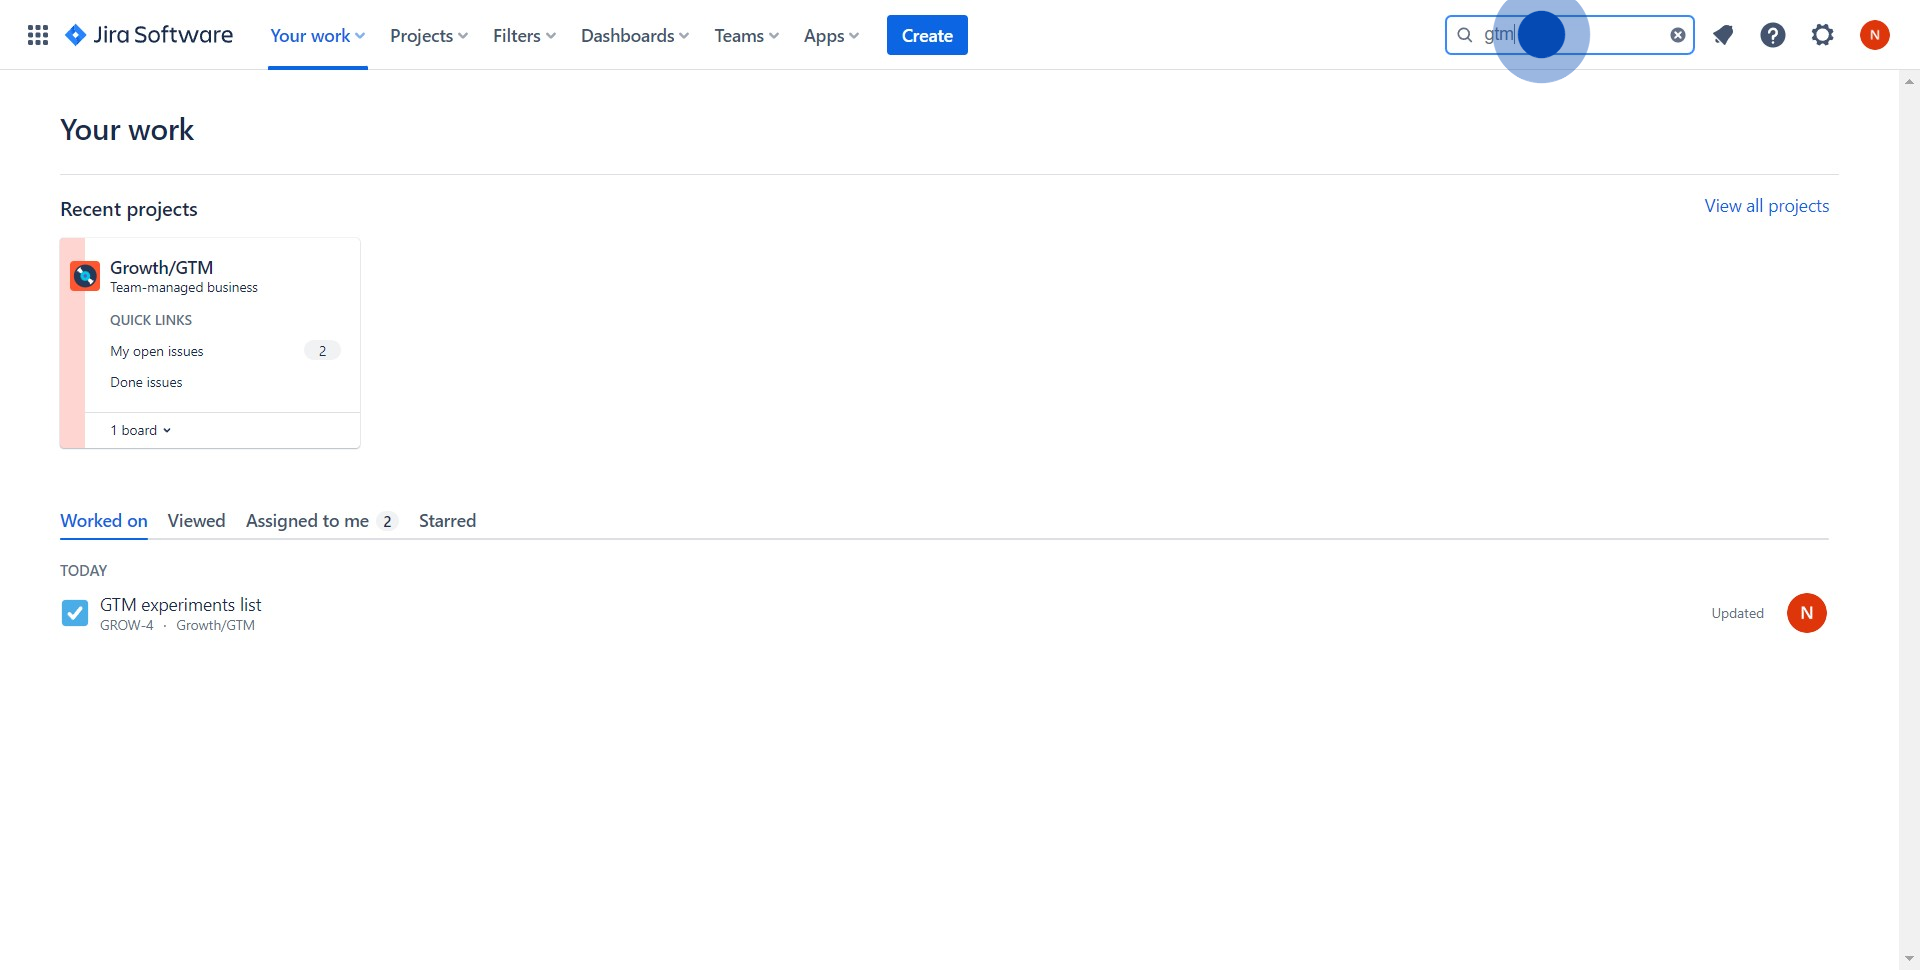
Task: Open the app switcher grid icon
Action: point(38,35)
